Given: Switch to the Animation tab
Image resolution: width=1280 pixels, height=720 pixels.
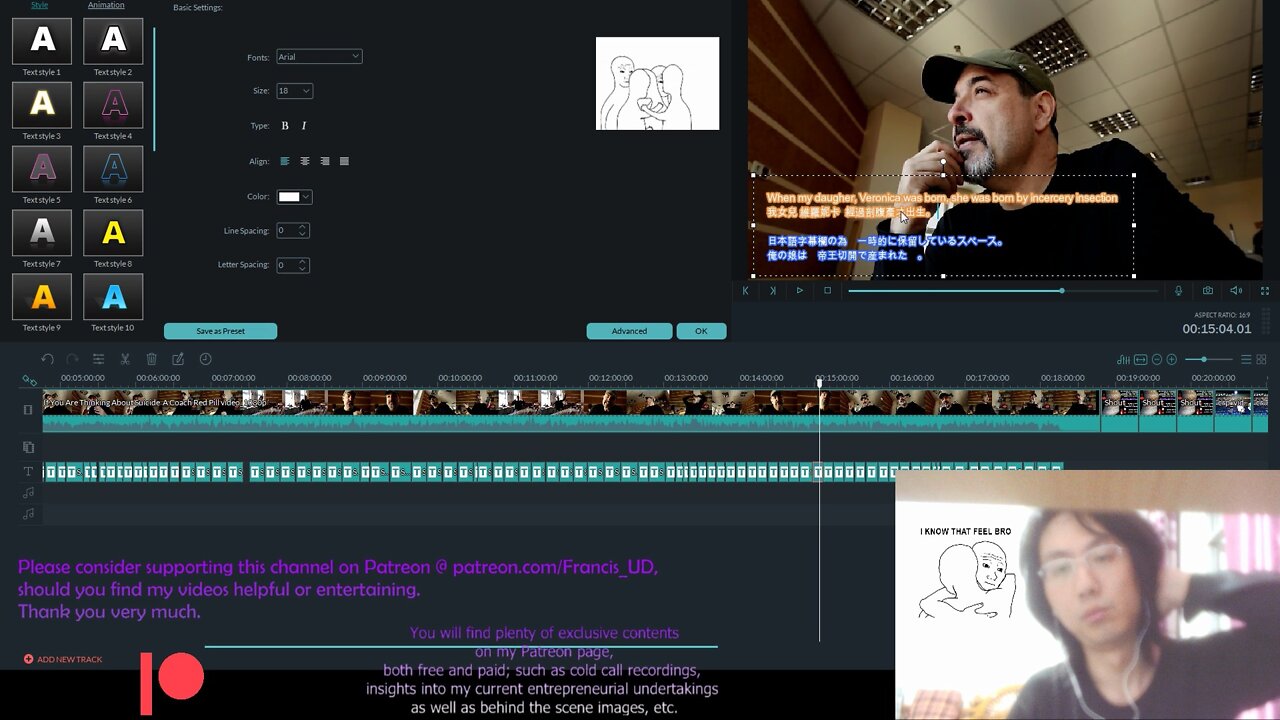Looking at the screenshot, I should [x=106, y=5].
